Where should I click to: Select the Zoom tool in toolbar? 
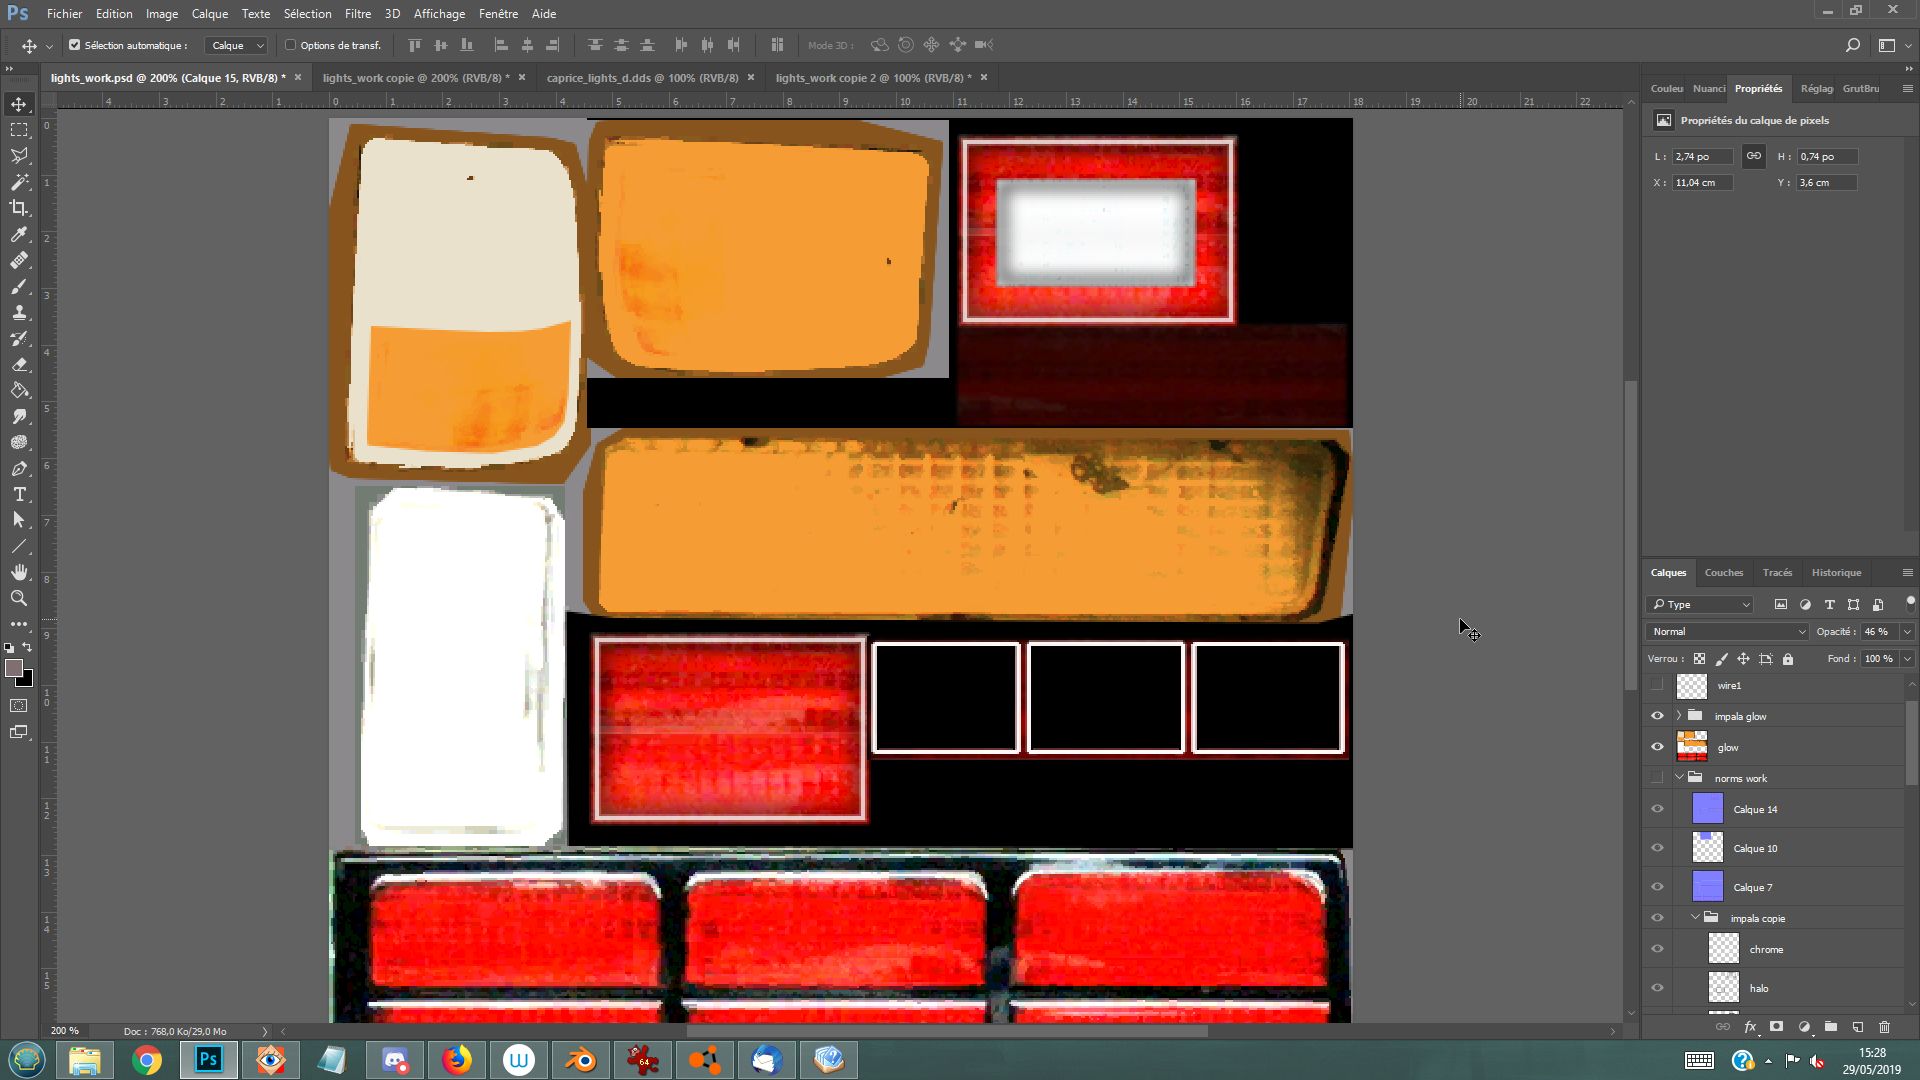19,598
